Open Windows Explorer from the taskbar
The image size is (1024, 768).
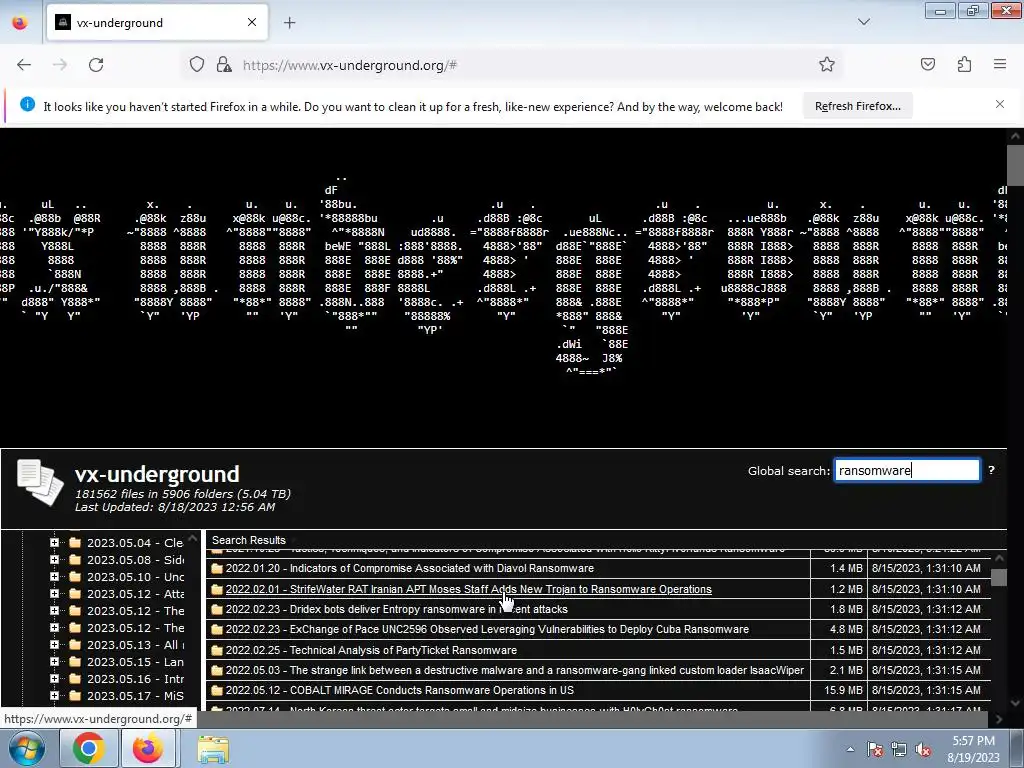tap(213, 750)
